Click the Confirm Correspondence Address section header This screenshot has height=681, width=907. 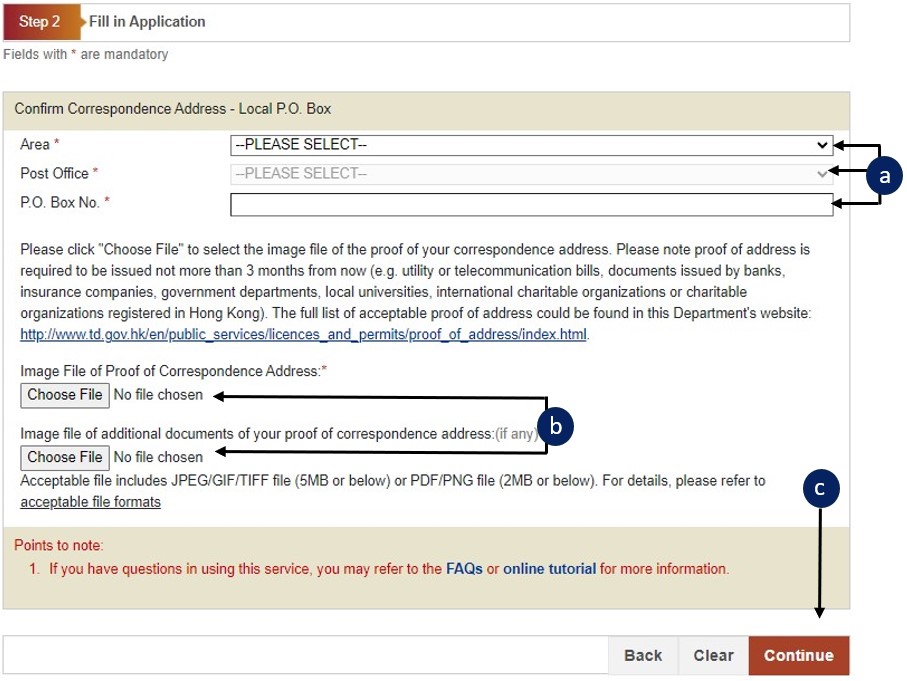pos(172,108)
